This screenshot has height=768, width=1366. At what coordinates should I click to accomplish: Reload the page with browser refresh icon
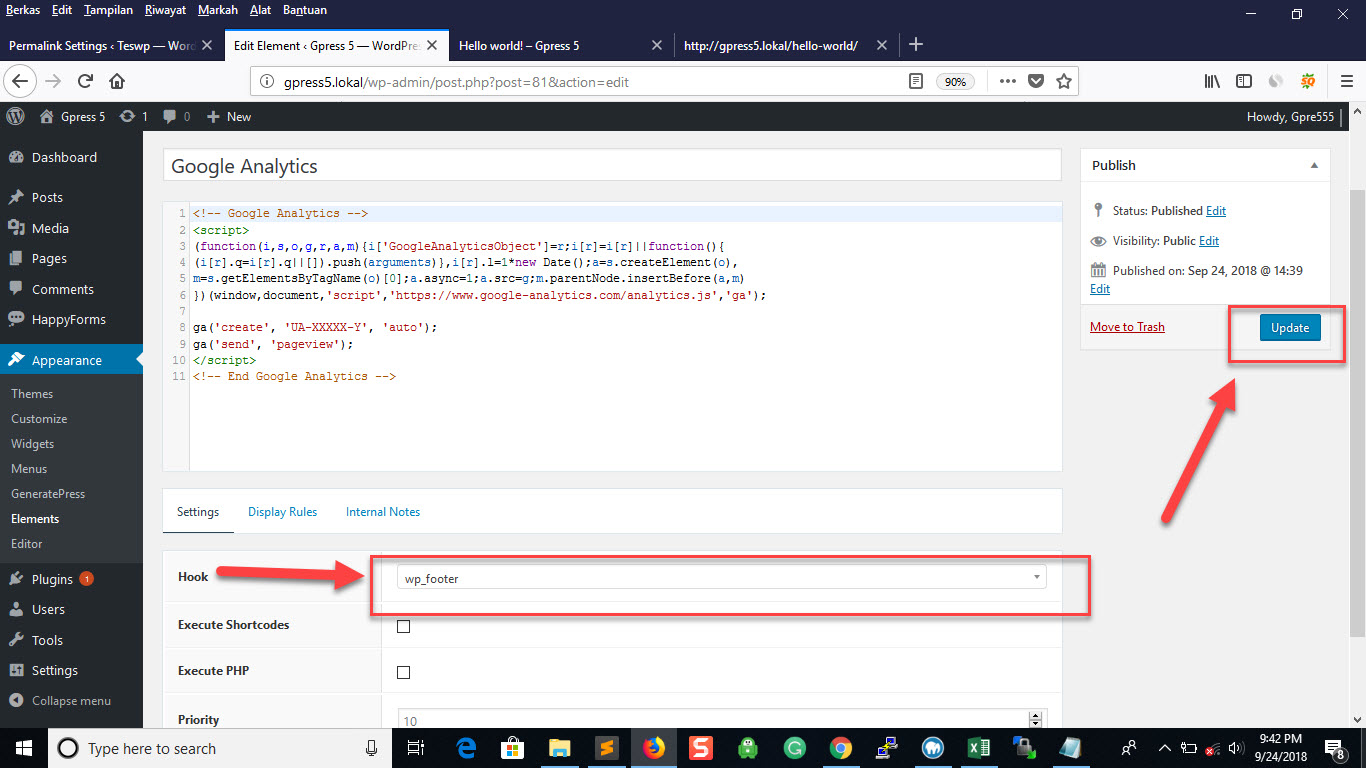click(x=86, y=81)
